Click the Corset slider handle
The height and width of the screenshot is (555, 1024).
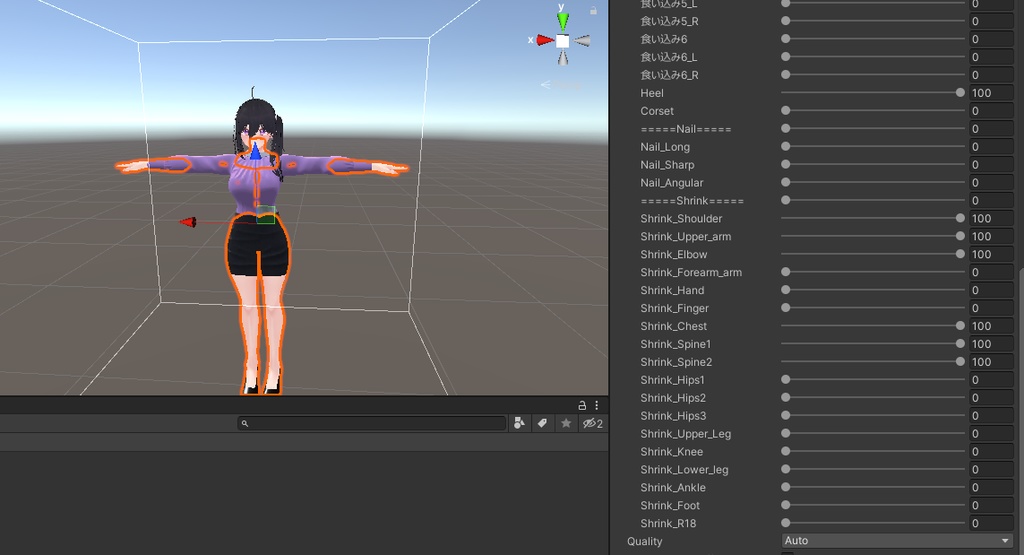click(x=786, y=111)
